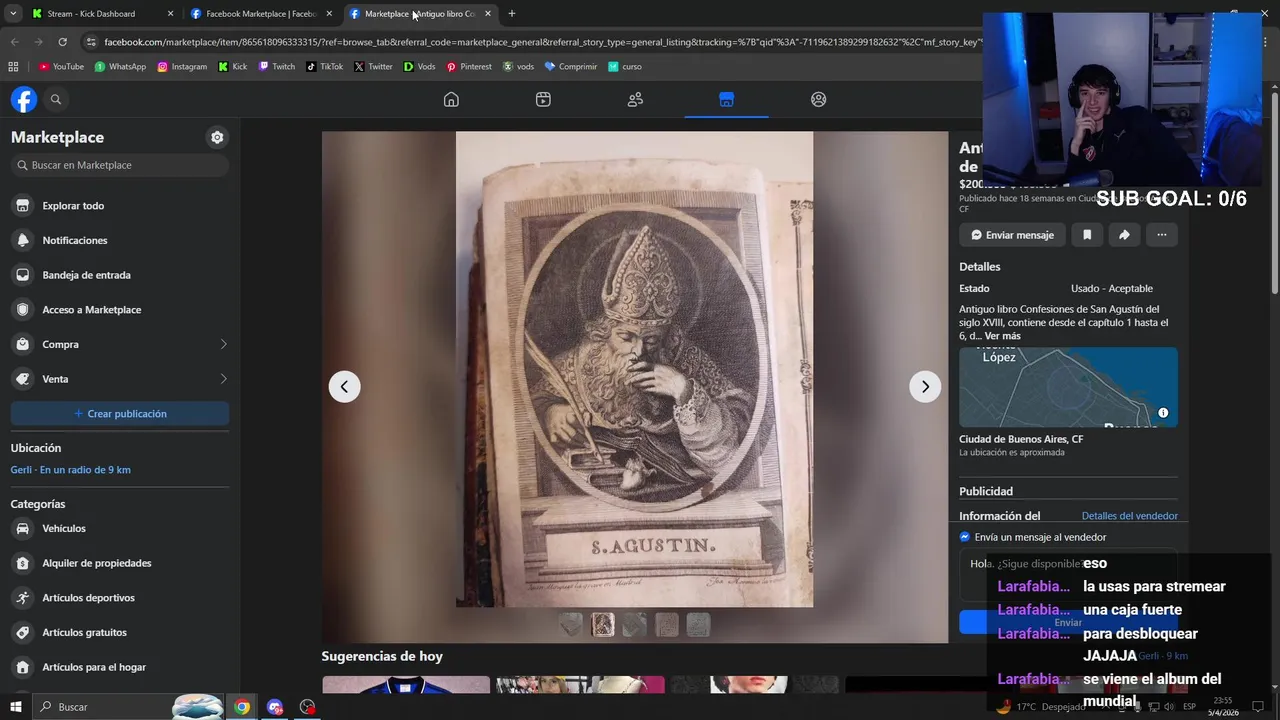Image resolution: width=1280 pixels, height=720 pixels.
Task: Click the map info icon
Action: pos(1163,413)
